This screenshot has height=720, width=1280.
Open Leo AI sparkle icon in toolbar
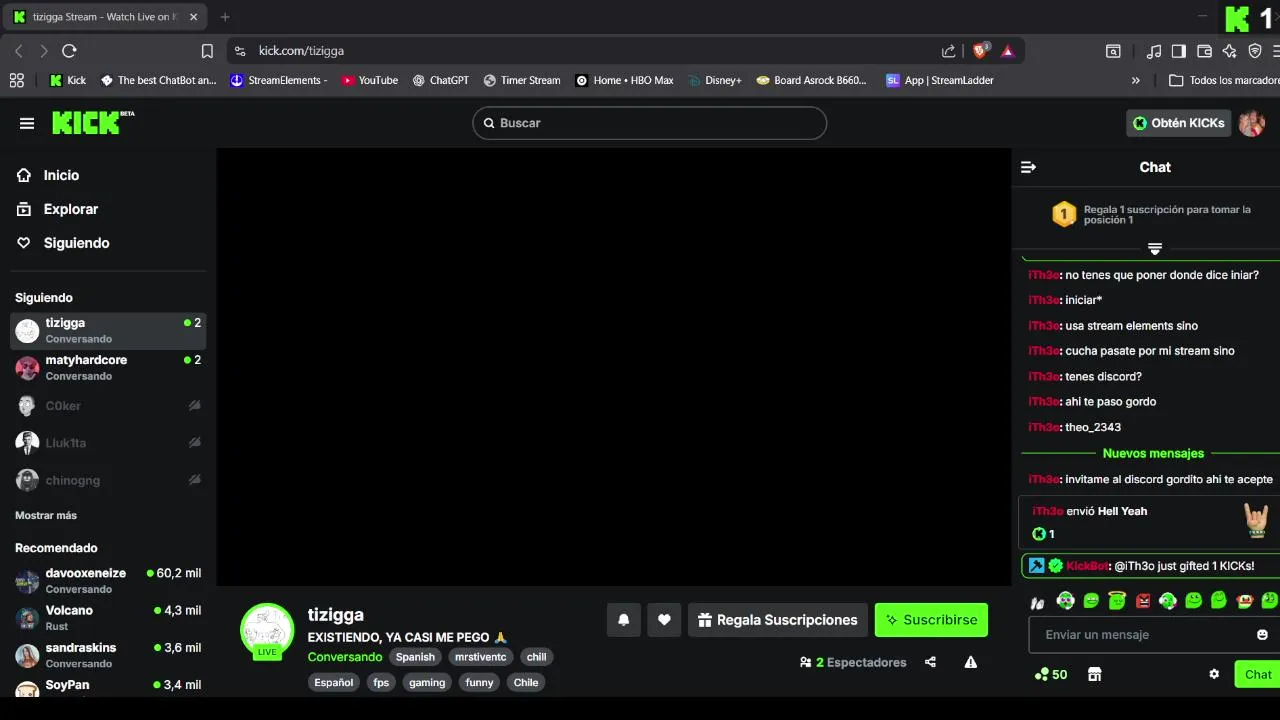(x=1229, y=51)
